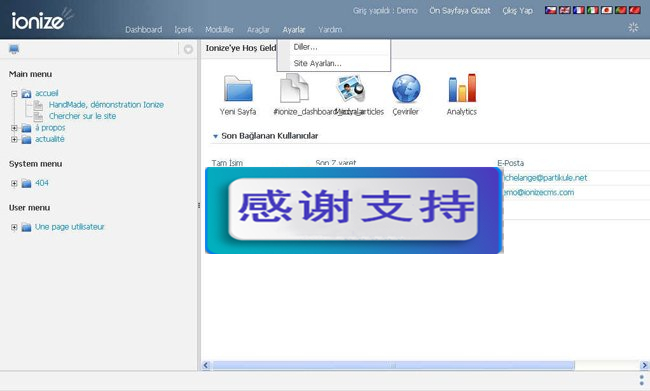Select the French flag language icon
This screenshot has height=391, width=650.
pos(579,10)
